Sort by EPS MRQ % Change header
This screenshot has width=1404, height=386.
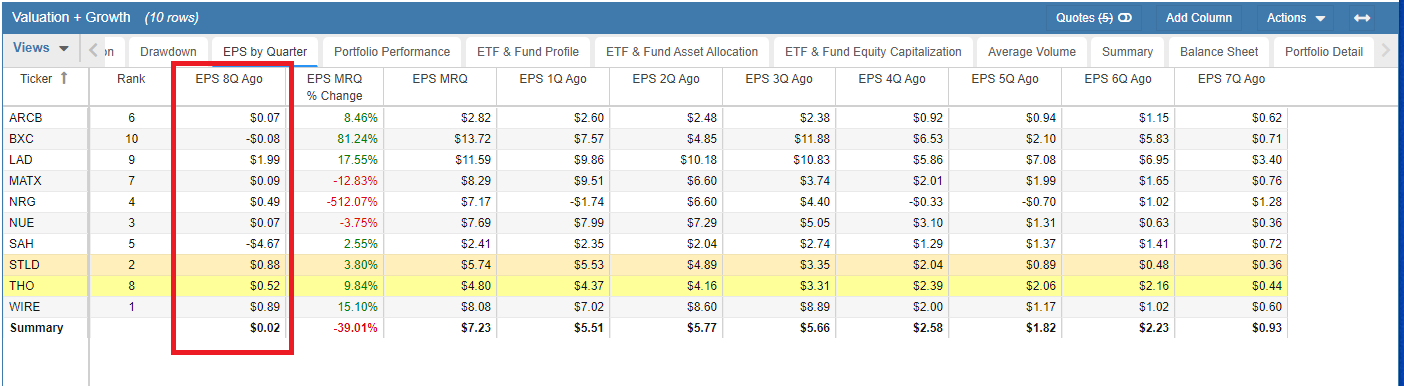tap(334, 87)
